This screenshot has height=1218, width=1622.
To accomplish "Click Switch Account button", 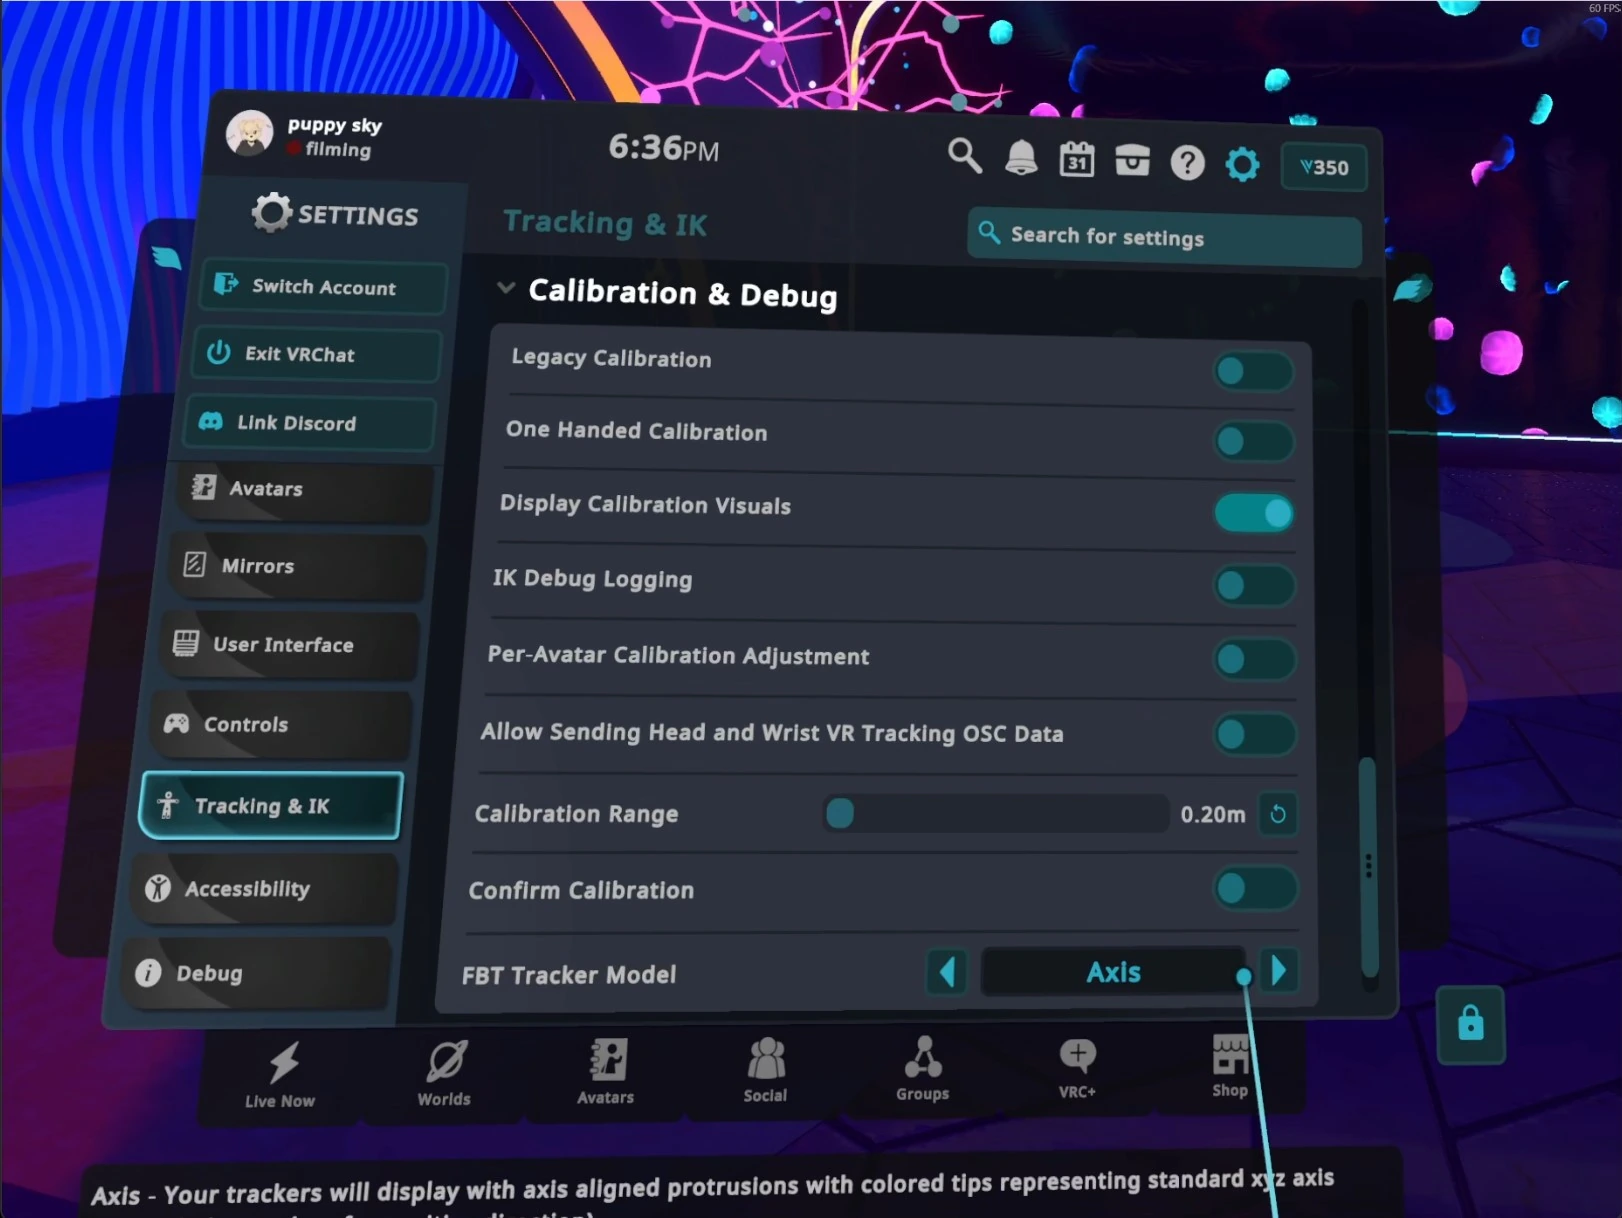I will pyautogui.click(x=322, y=287).
